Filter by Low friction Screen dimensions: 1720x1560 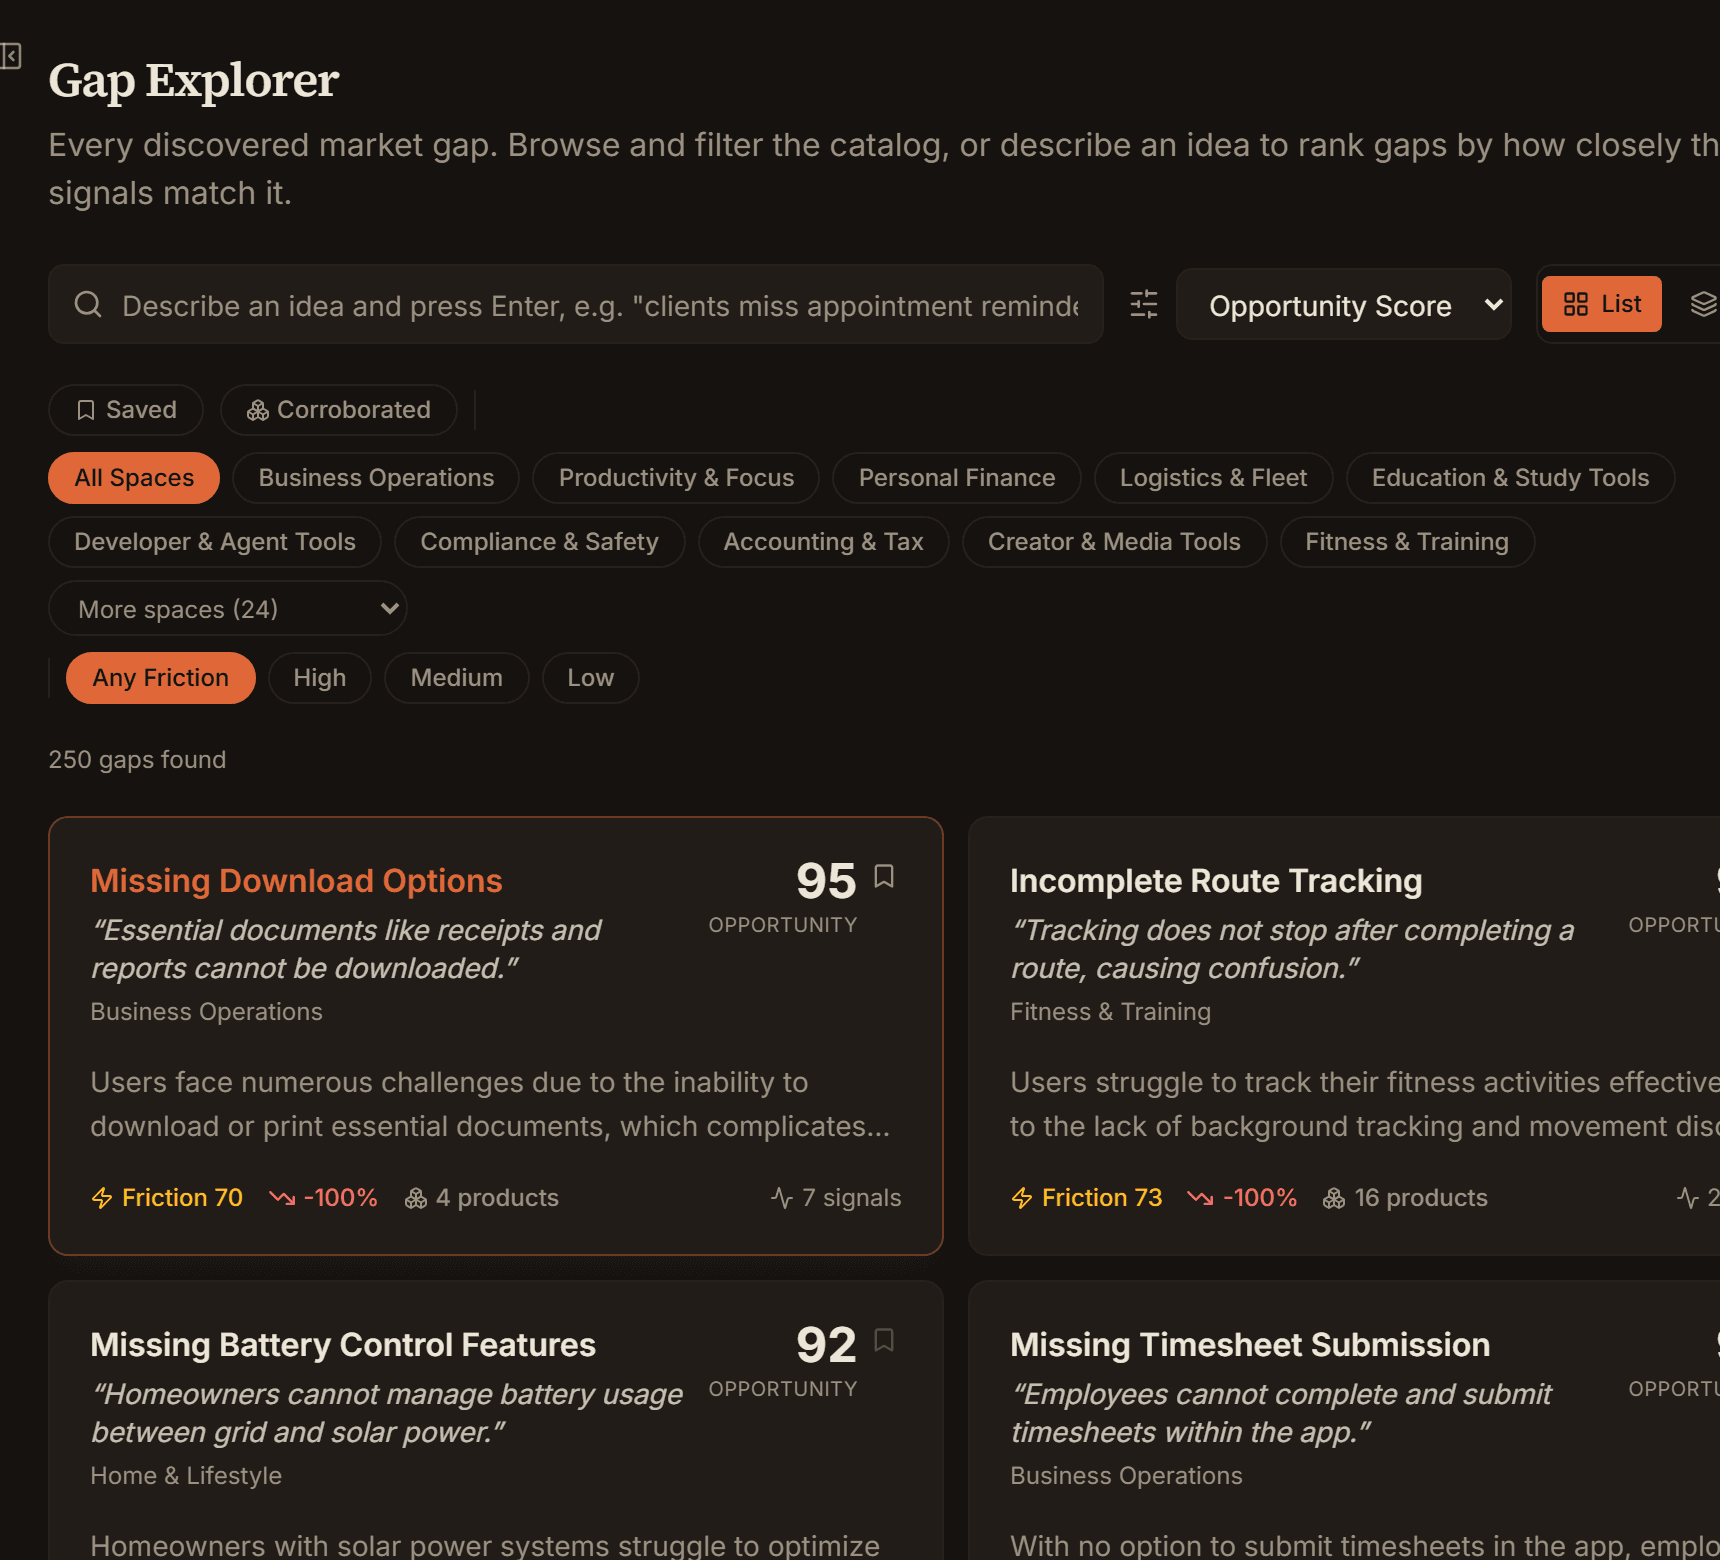pyautogui.click(x=591, y=678)
